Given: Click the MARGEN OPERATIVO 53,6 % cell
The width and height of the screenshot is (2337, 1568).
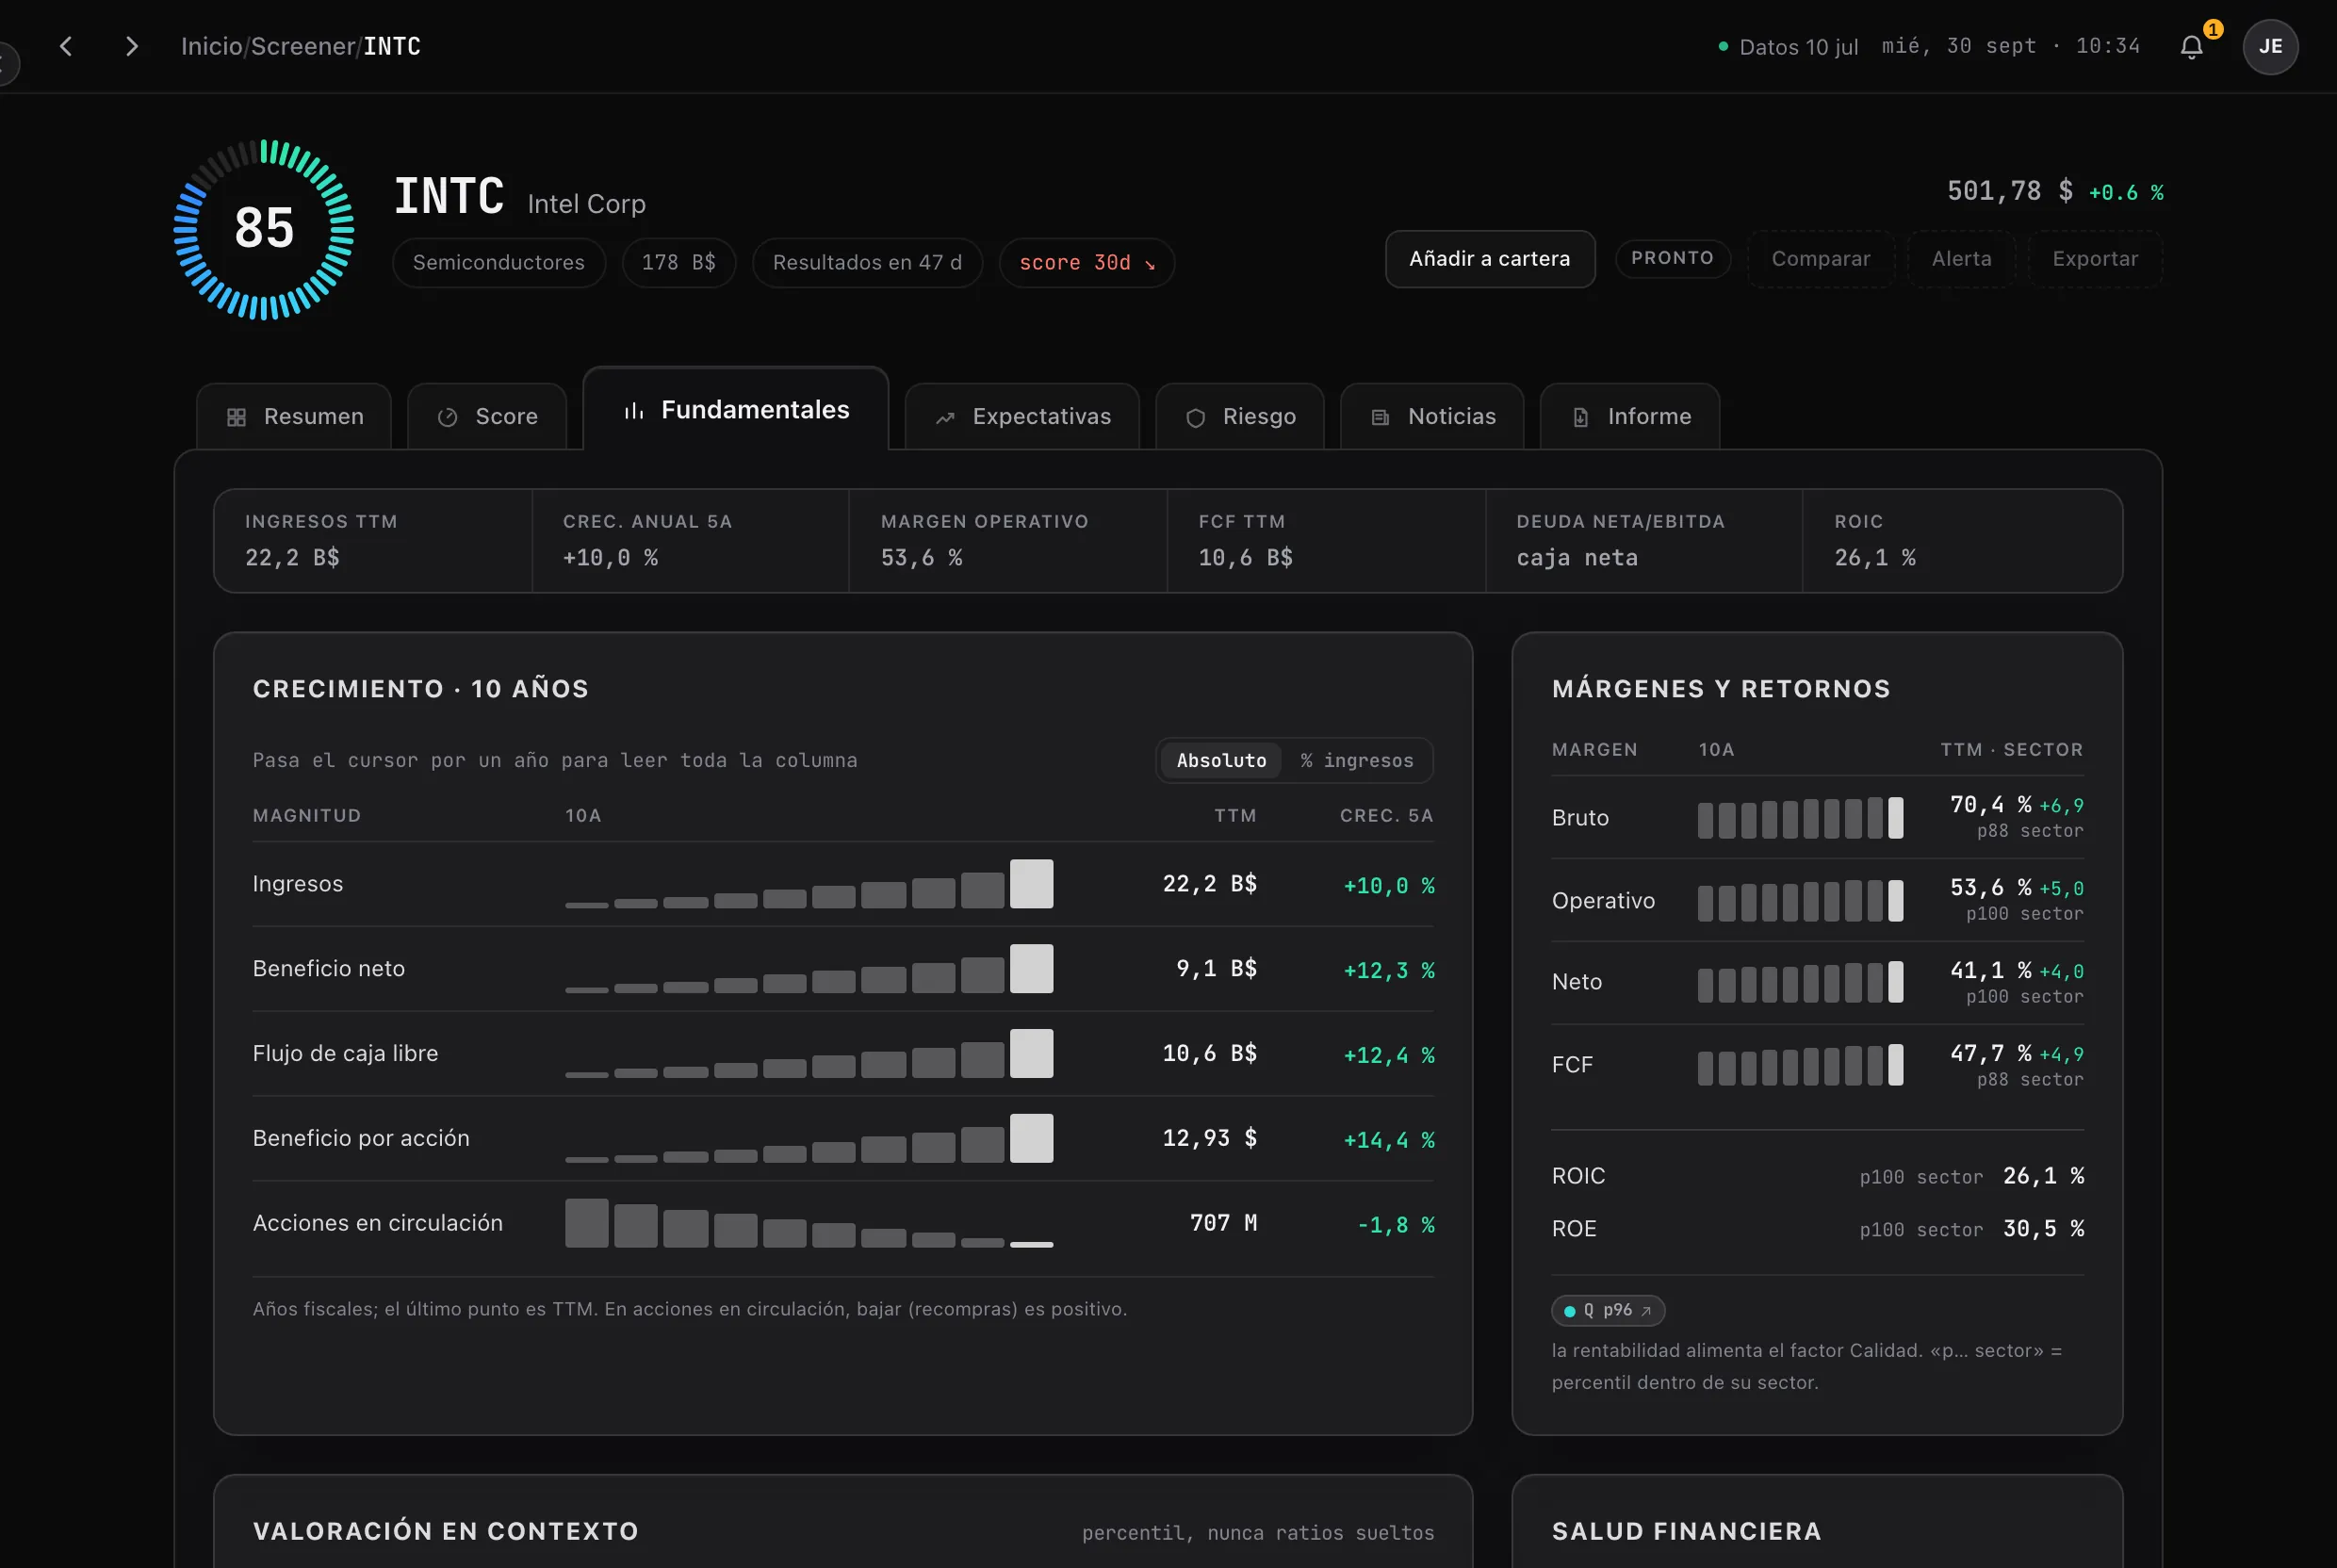Looking at the screenshot, I should (1008, 541).
